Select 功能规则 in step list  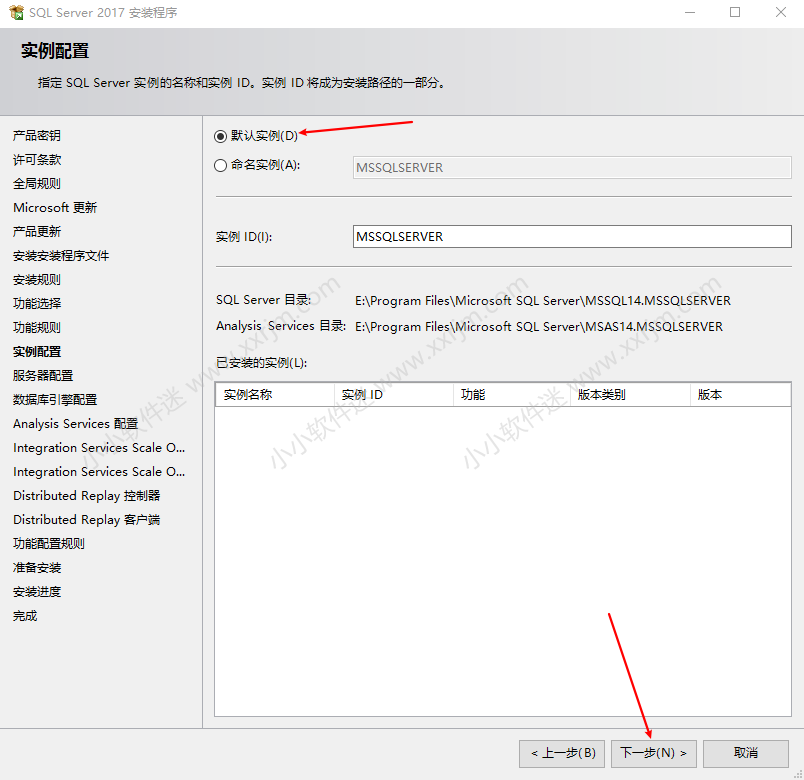[37, 328]
